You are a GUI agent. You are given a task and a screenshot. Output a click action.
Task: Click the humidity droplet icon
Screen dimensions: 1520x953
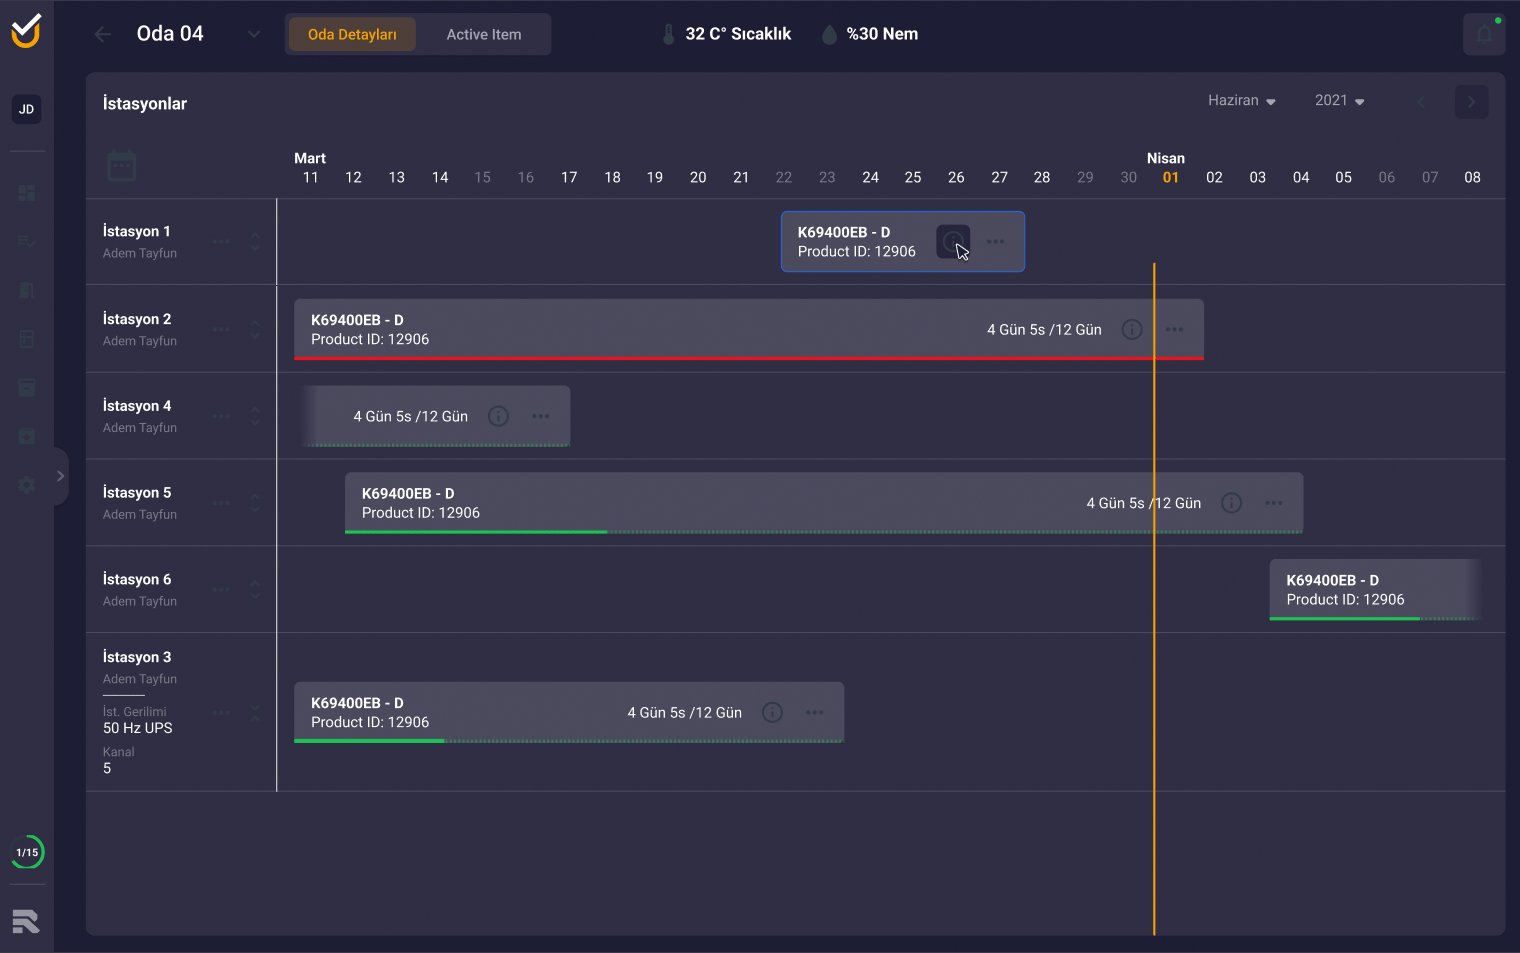(829, 35)
